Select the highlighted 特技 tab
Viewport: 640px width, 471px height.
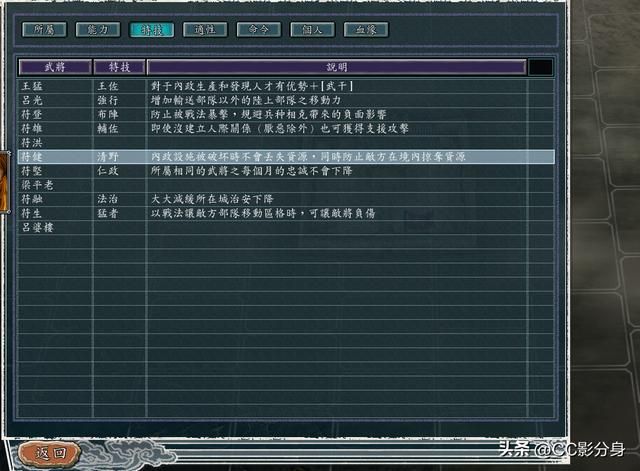(151, 30)
